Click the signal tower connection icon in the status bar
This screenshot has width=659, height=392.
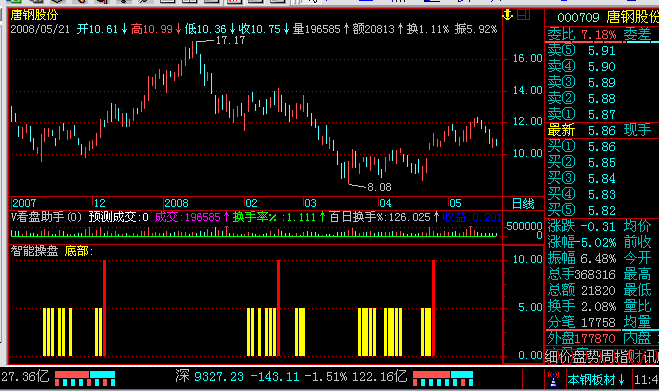pos(554,379)
